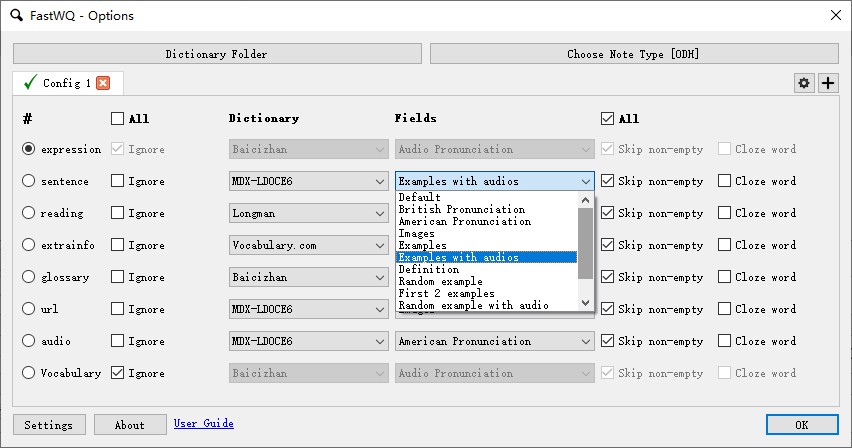Open the Longman dictionary dropdown

point(309,213)
